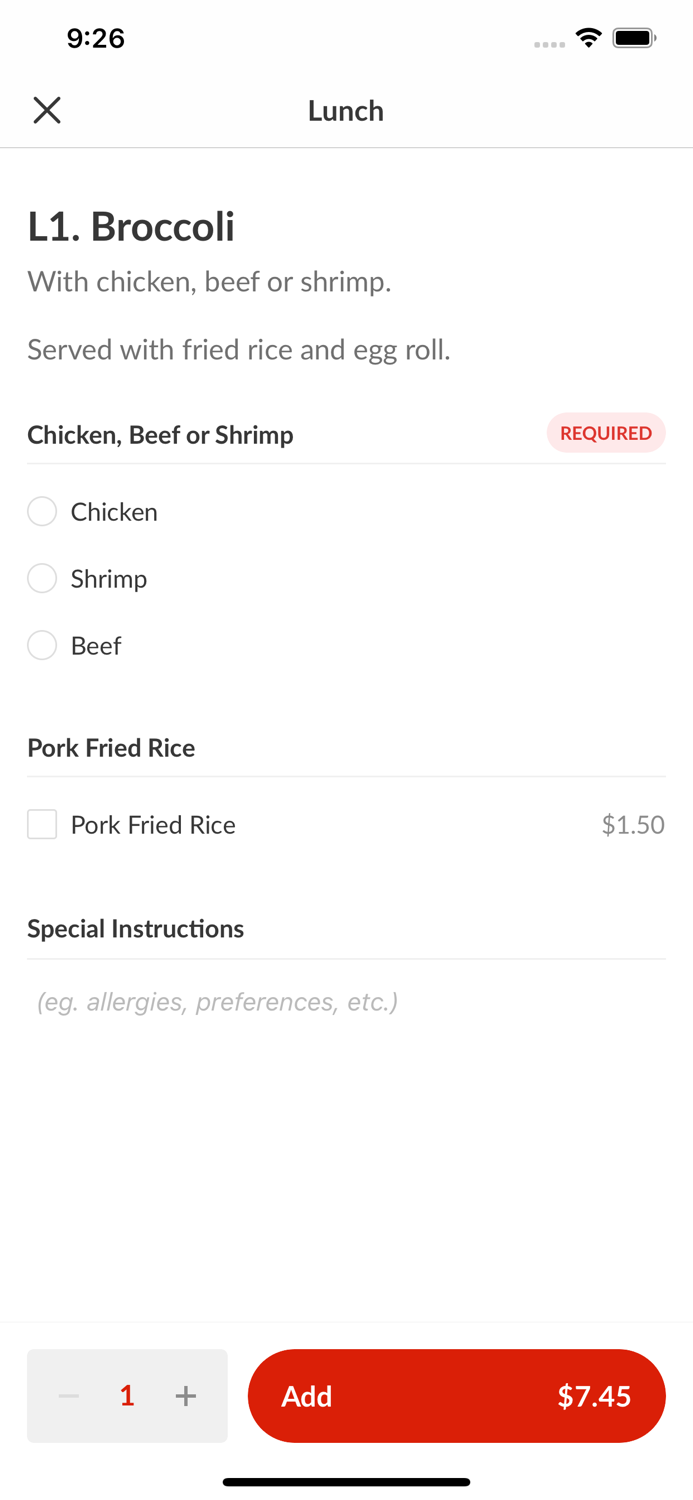The image size is (693, 1500).
Task: Tap the L1. Broccoli item title
Action: (131, 227)
